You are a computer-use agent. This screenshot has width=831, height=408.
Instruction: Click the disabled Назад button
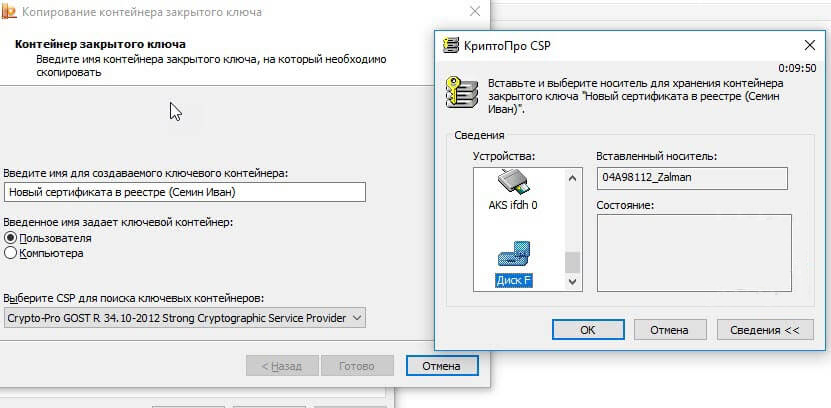click(x=282, y=366)
